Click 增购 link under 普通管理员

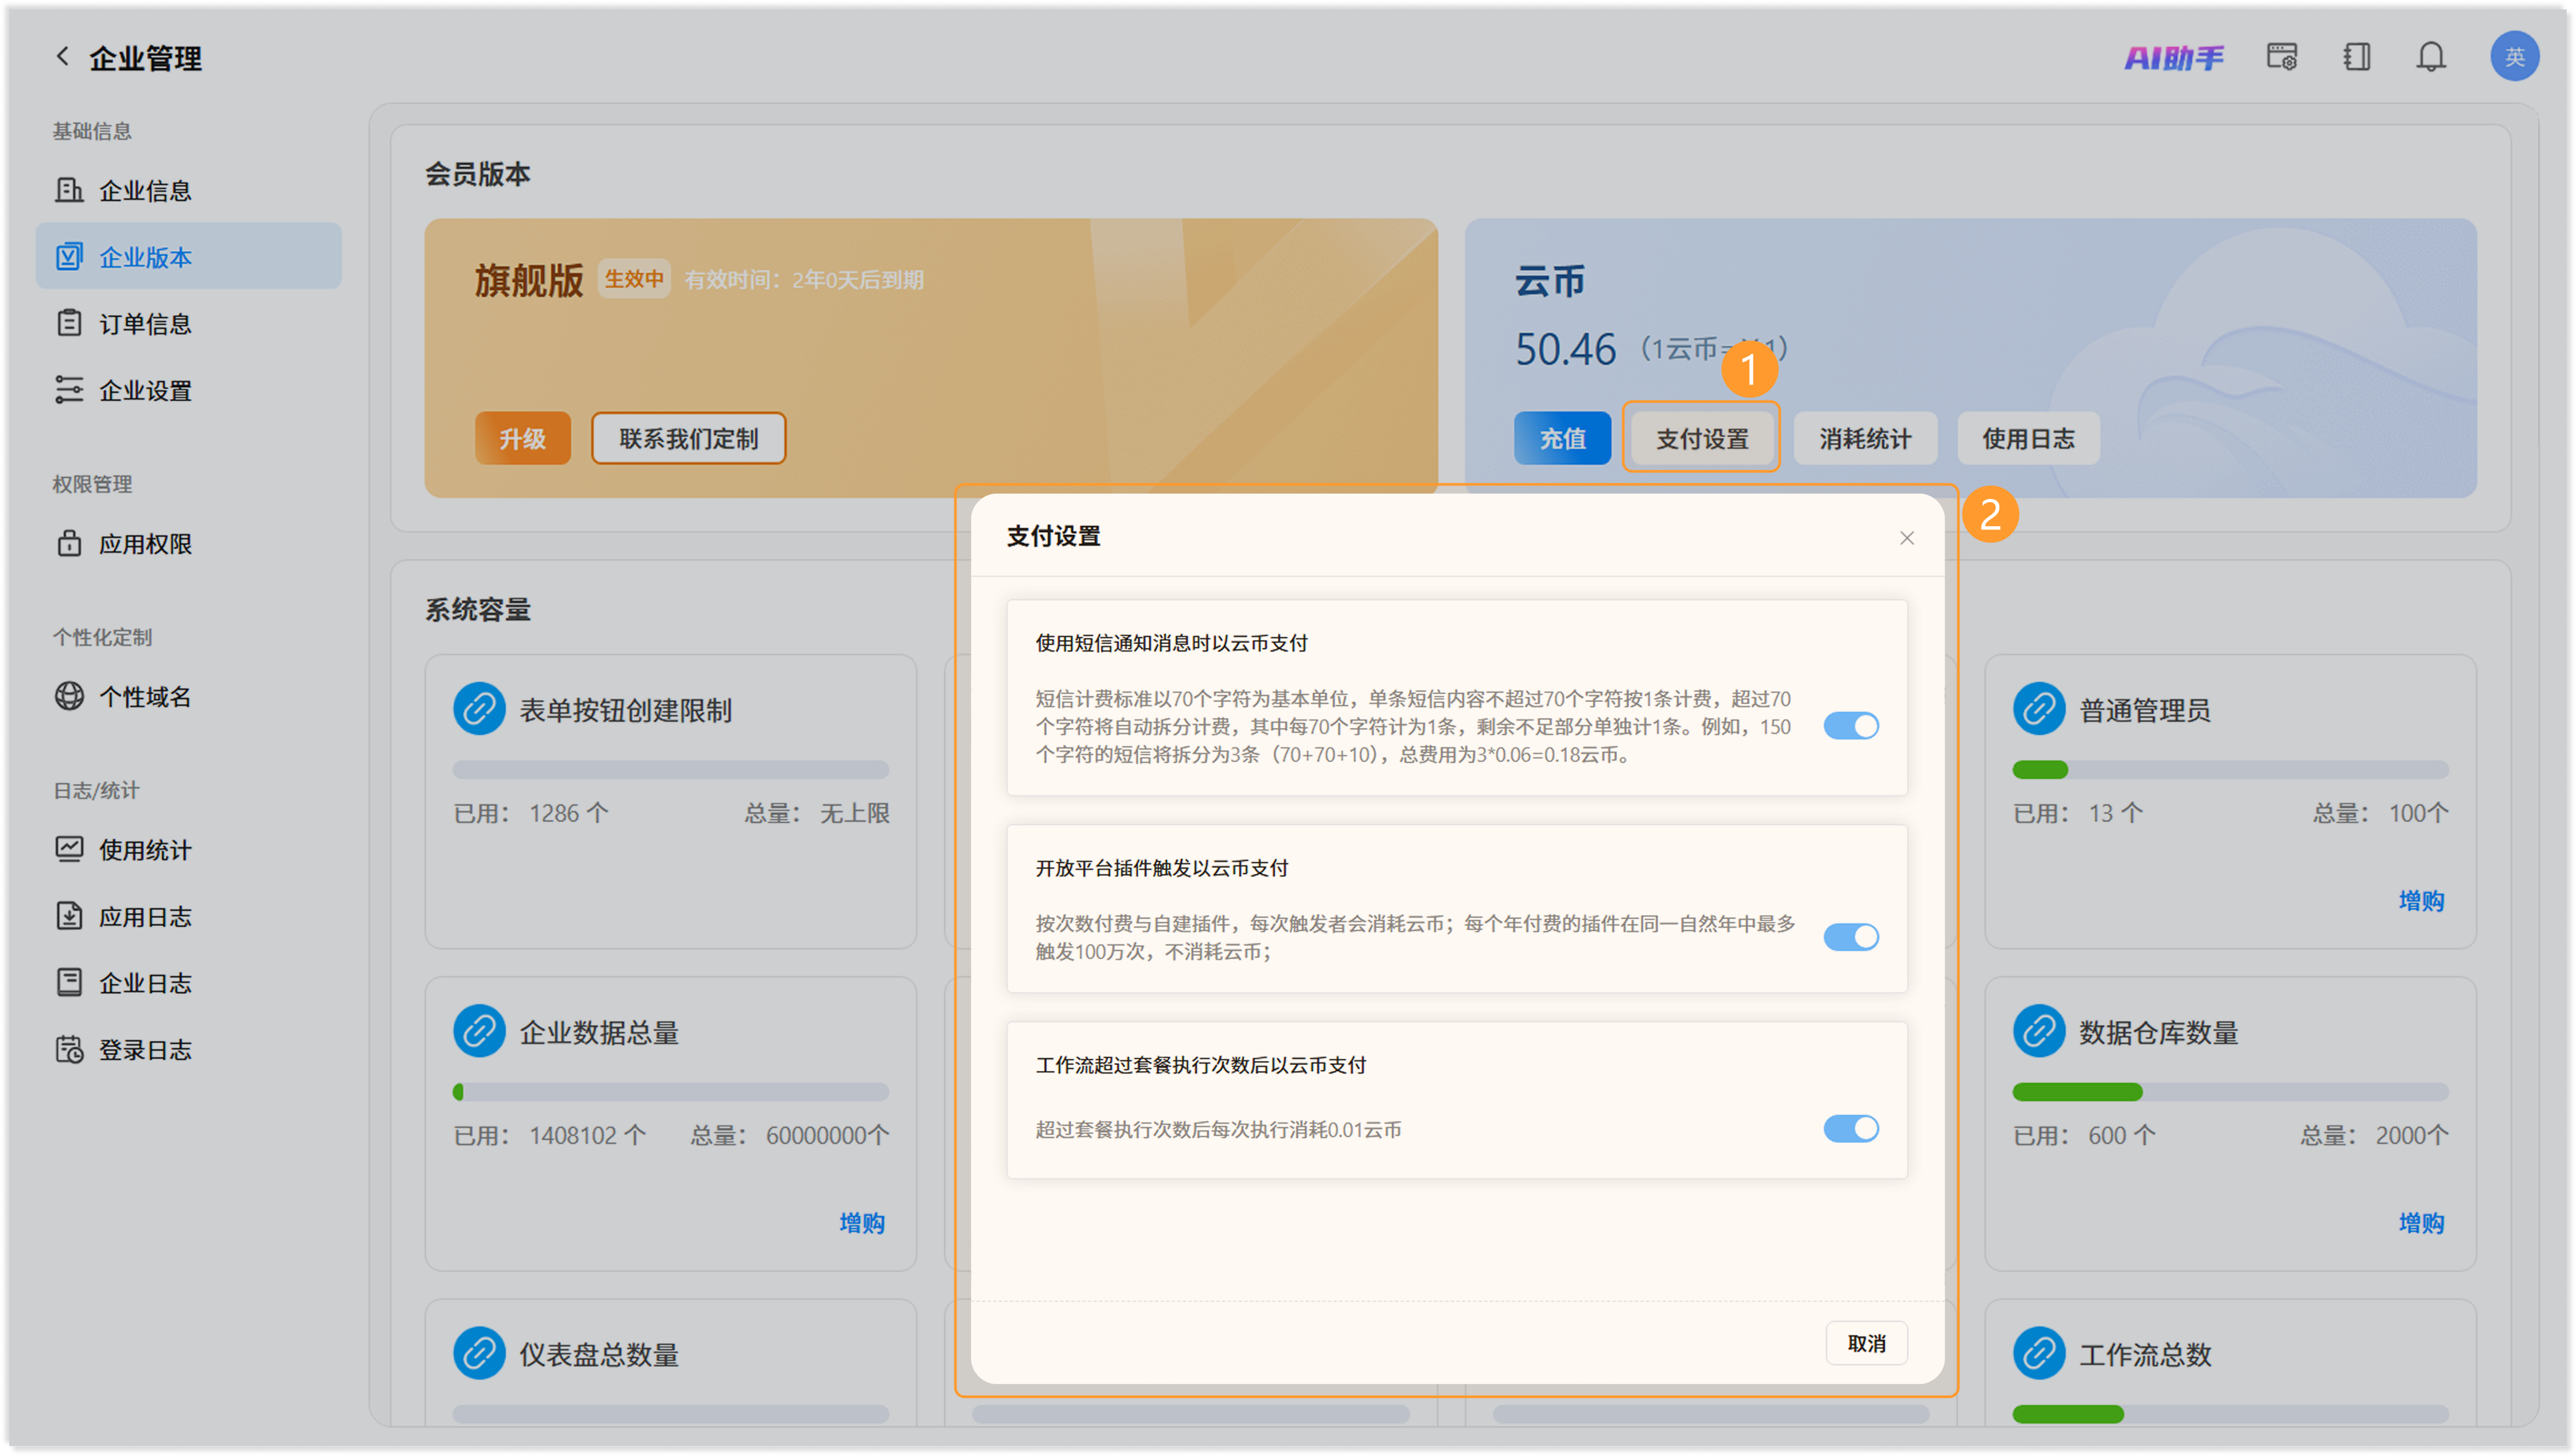pyautogui.click(x=2421, y=900)
